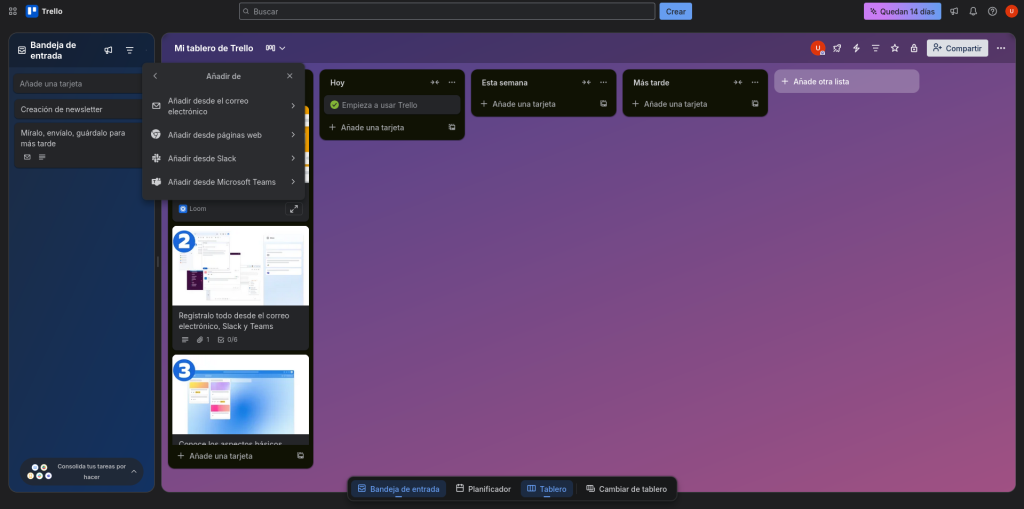Expand the Loom card preview
This screenshot has width=1024, height=509.
coord(293,209)
